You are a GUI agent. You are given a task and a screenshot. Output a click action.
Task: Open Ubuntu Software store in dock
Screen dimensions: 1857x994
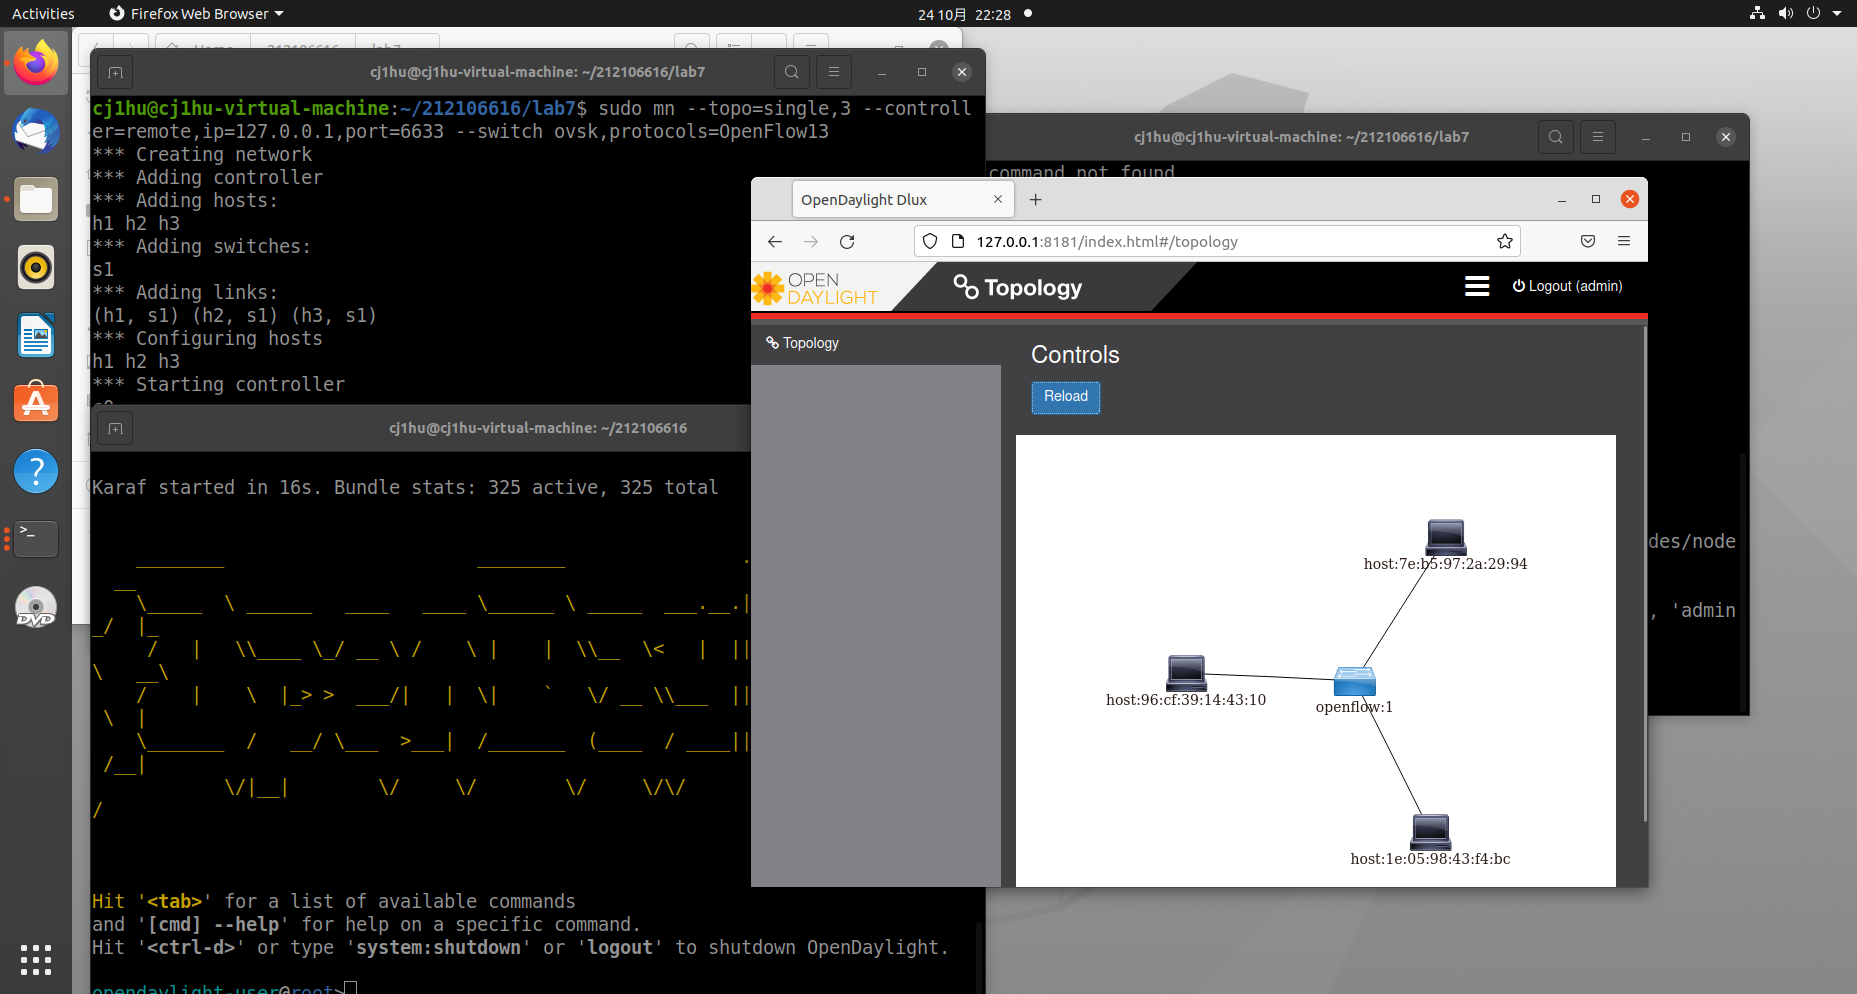[x=36, y=403]
